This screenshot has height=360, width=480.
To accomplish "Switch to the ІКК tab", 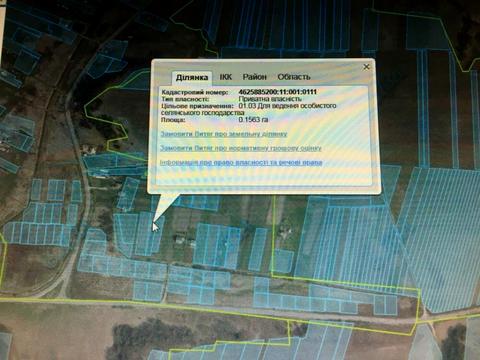I will [226, 77].
